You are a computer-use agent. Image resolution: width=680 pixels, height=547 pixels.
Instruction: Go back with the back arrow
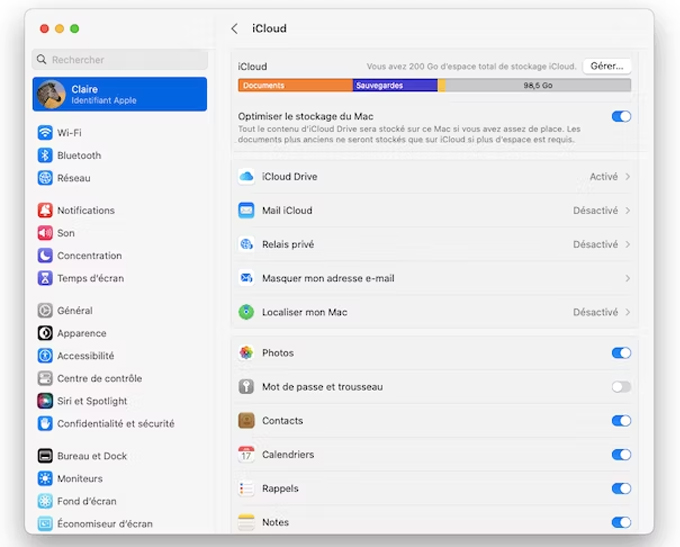pos(235,29)
